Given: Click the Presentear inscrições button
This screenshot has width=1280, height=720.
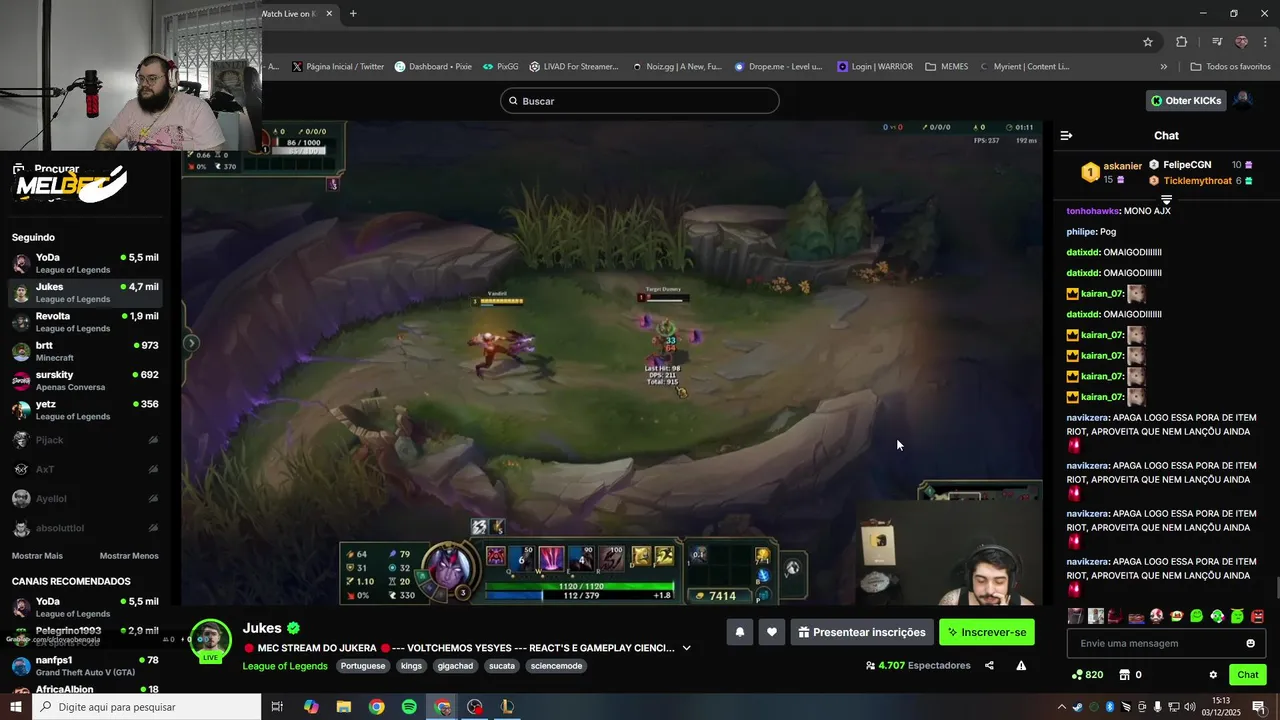Looking at the screenshot, I should click(x=861, y=632).
